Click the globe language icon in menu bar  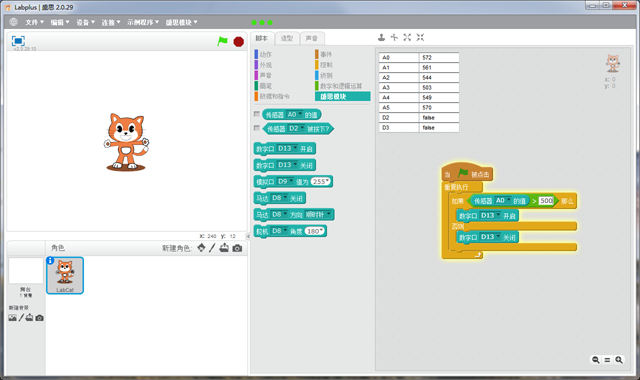(x=13, y=22)
